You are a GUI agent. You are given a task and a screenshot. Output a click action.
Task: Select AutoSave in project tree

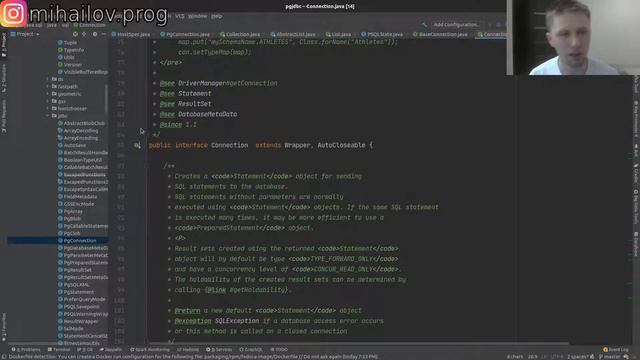point(72,145)
